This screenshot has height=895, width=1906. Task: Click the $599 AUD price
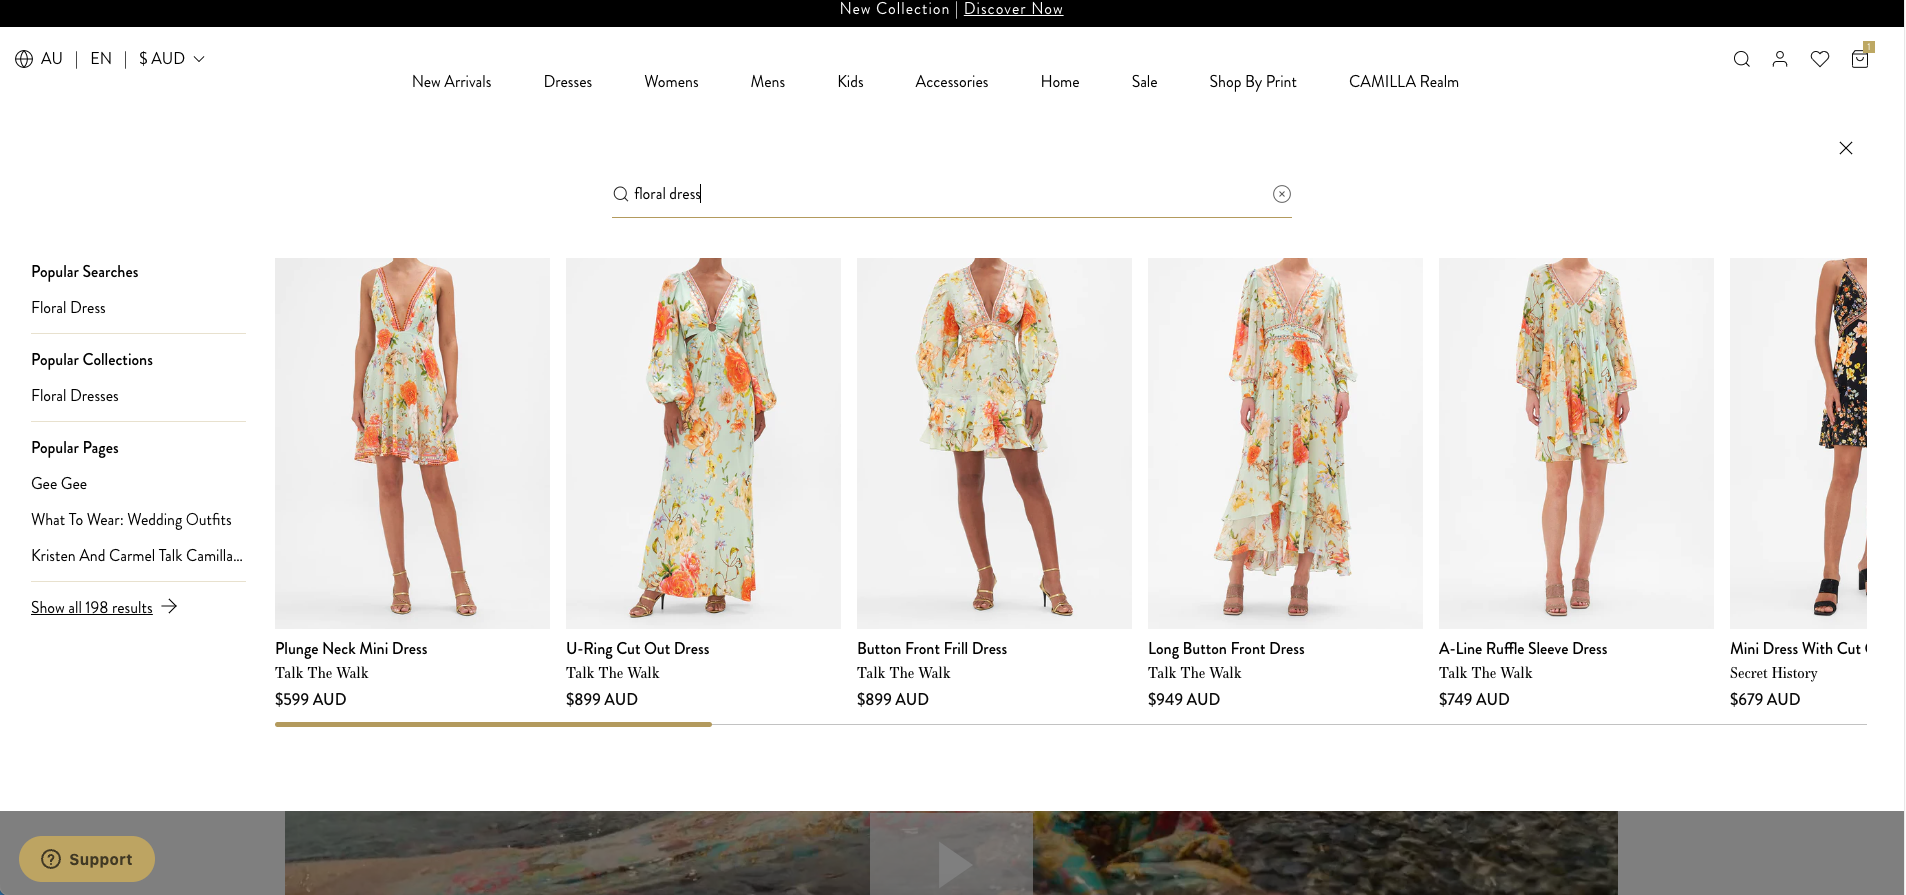(311, 700)
